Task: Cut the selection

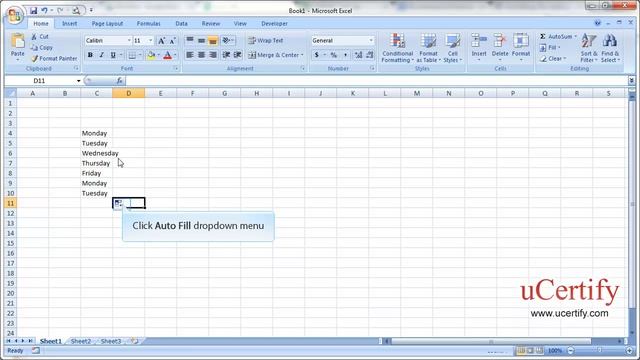Action: coord(40,37)
